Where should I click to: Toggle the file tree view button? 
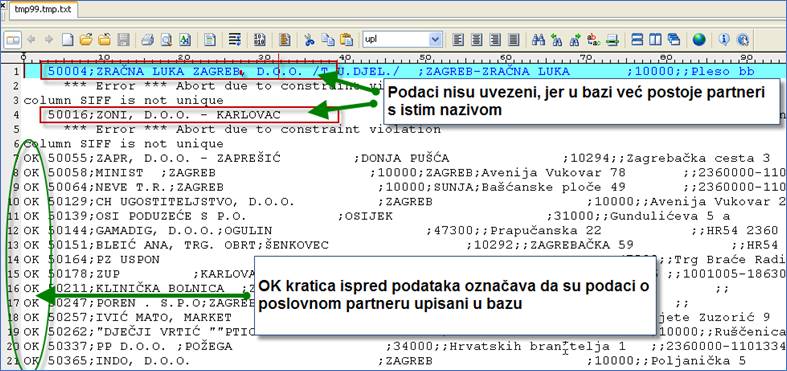coord(13,39)
